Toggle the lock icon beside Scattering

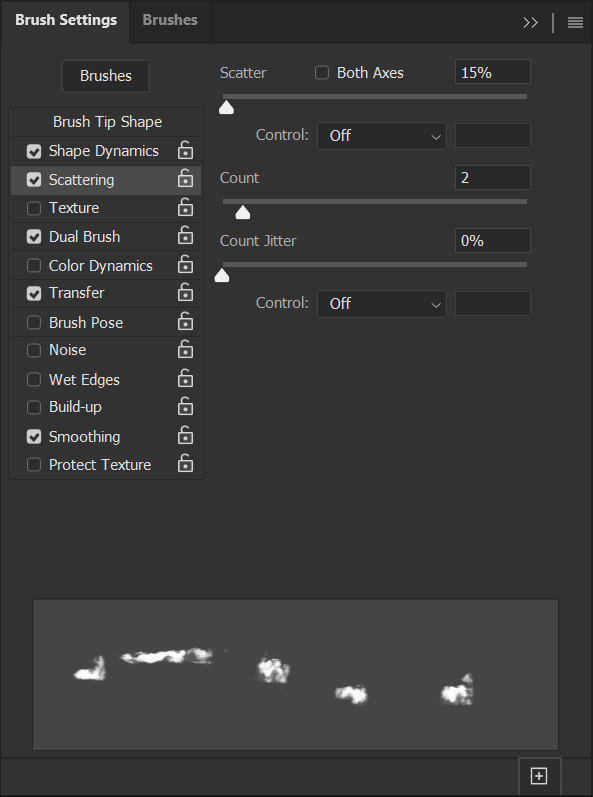(185, 179)
